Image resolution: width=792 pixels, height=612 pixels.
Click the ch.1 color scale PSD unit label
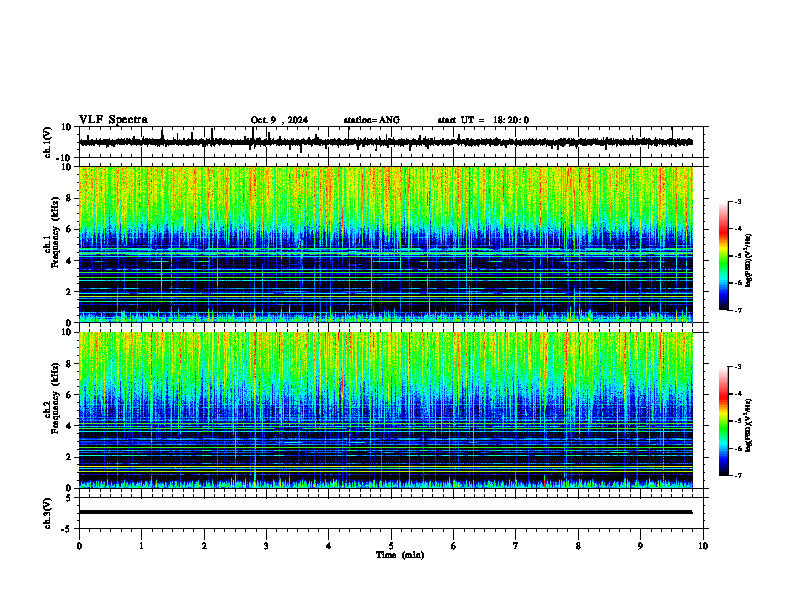tap(749, 261)
